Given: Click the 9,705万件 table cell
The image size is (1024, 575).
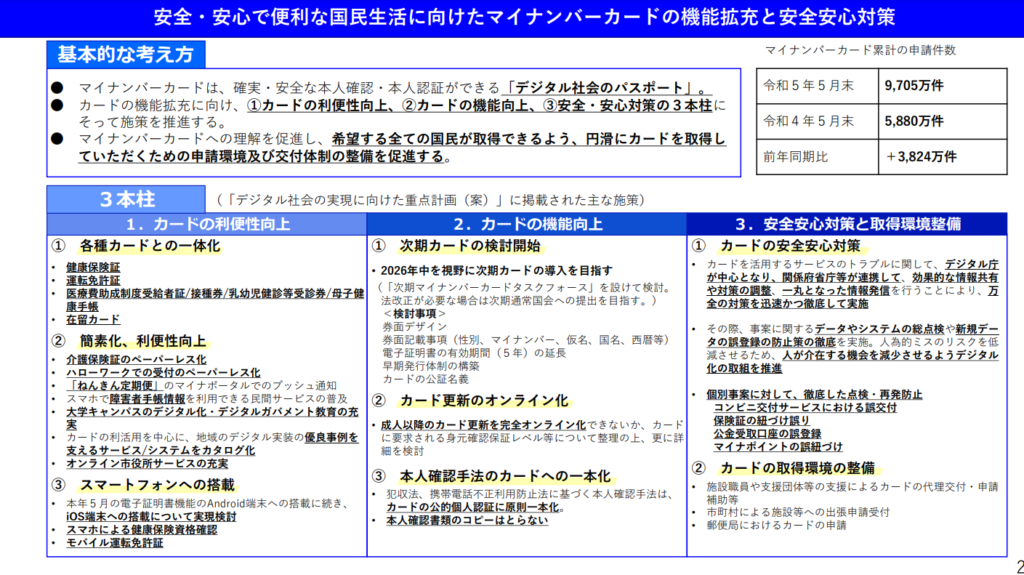Looking at the screenshot, I should click(942, 86).
